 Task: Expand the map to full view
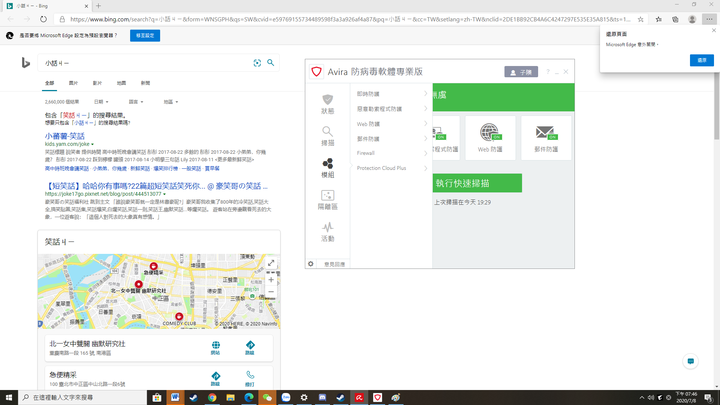pyautogui.click(x=271, y=263)
